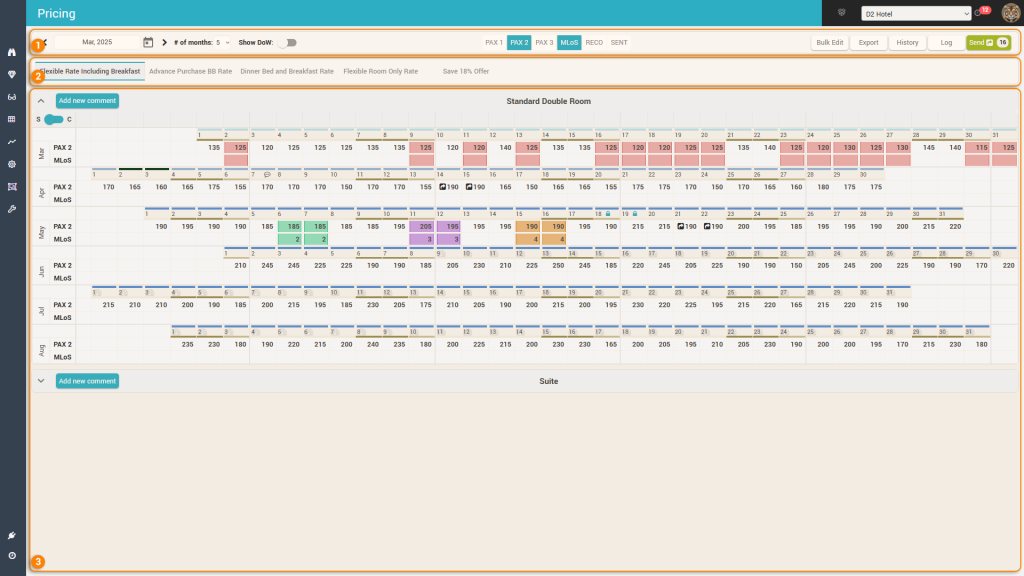Collapse the Standard Double Room section
The height and width of the screenshot is (576, 1024).
pyautogui.click(x=41, y=101)
